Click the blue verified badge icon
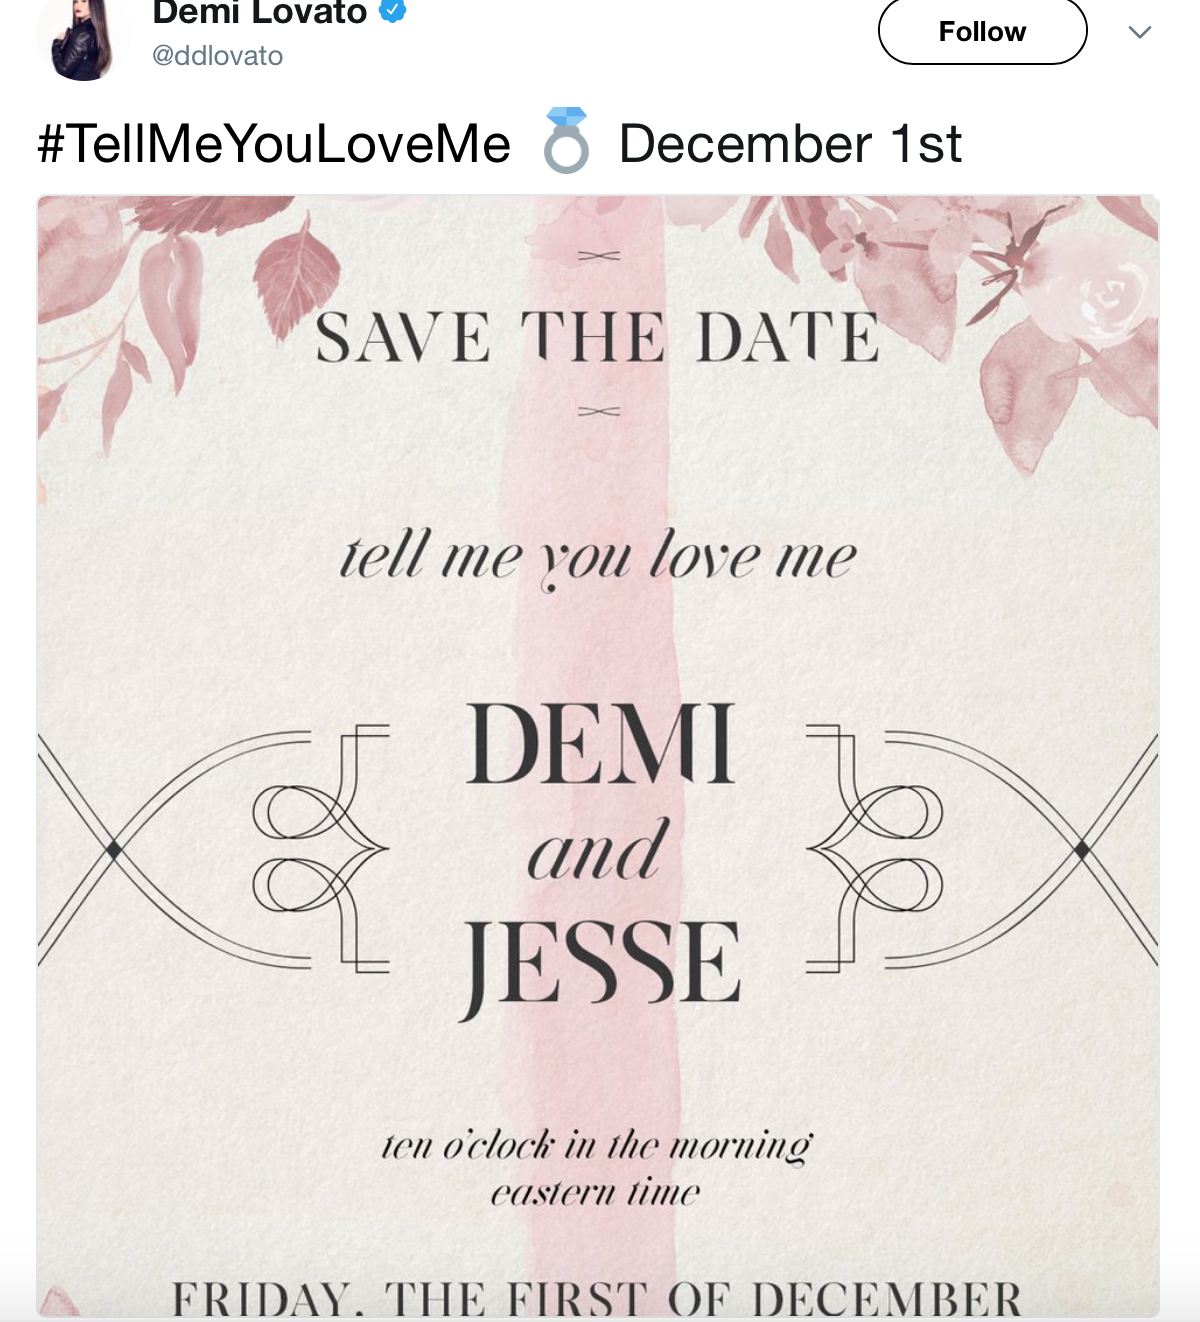The height and width of the screenshot is (1322, 1200). pyautogui.click(x=393, y=11)
